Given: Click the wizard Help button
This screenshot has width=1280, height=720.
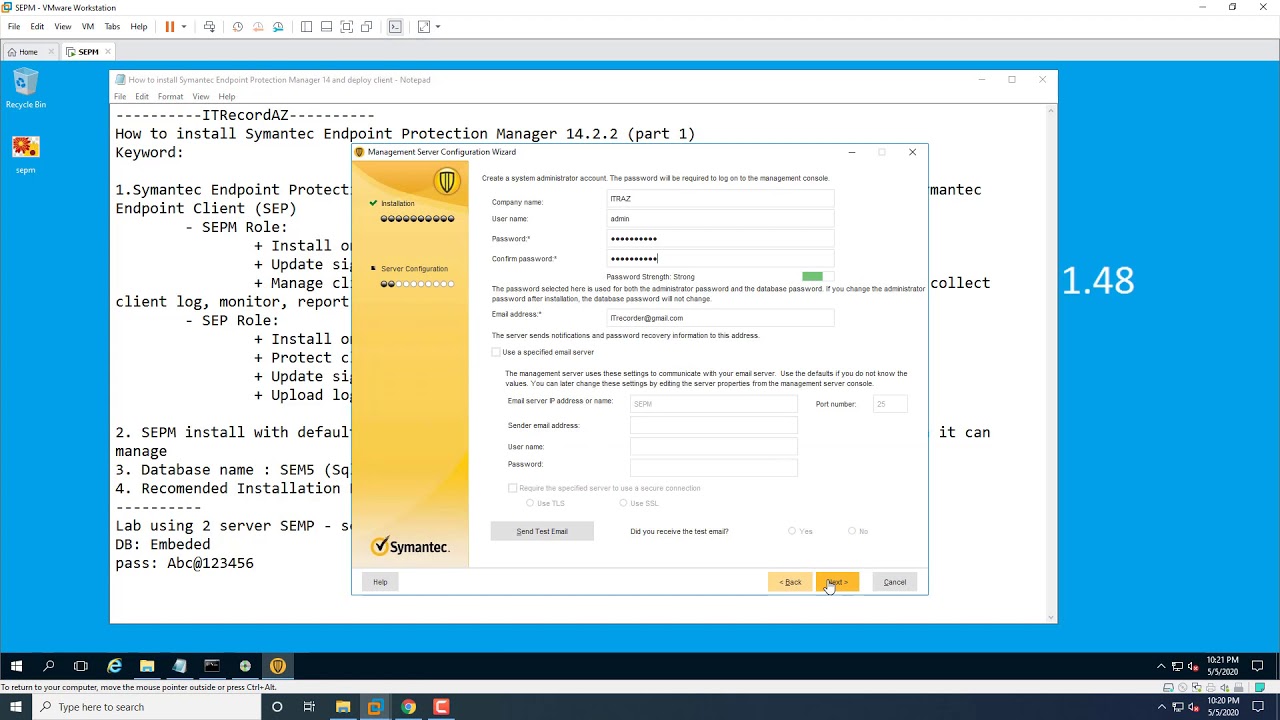Looking at the screenshot, I should (x=380, y=582).
